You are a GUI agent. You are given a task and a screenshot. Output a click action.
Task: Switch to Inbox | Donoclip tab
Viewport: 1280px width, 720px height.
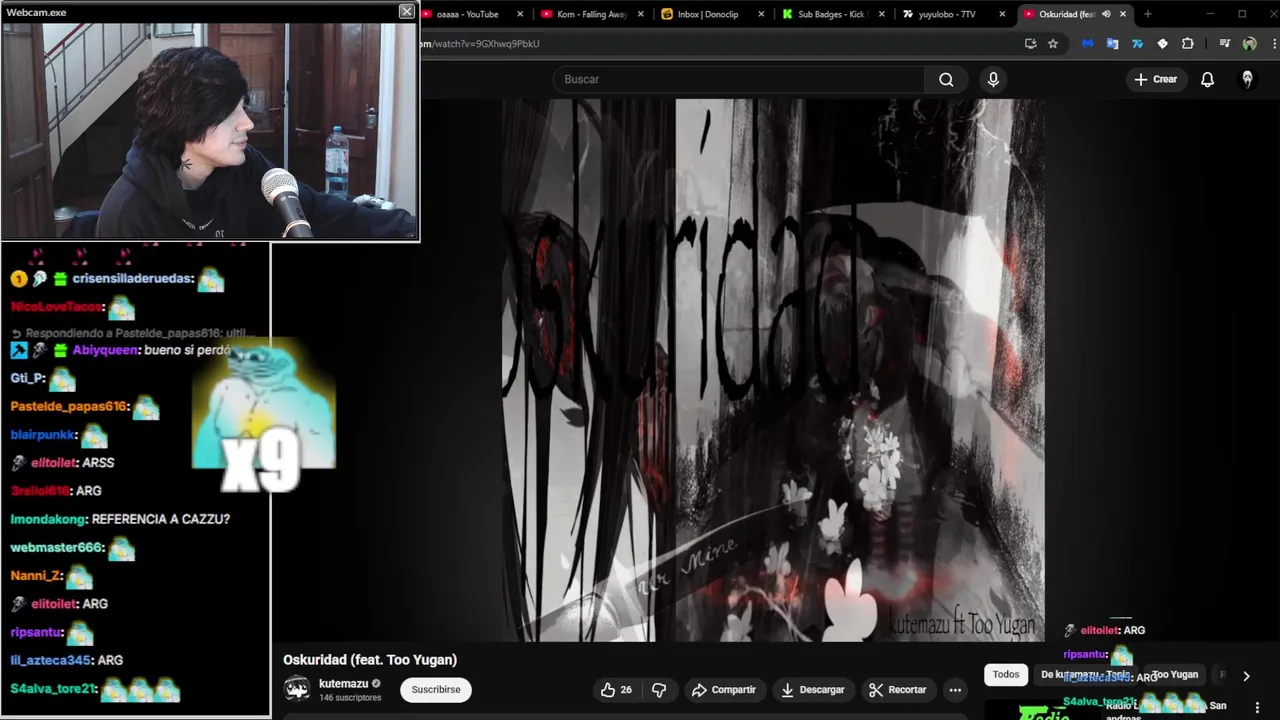coord(712,14)
